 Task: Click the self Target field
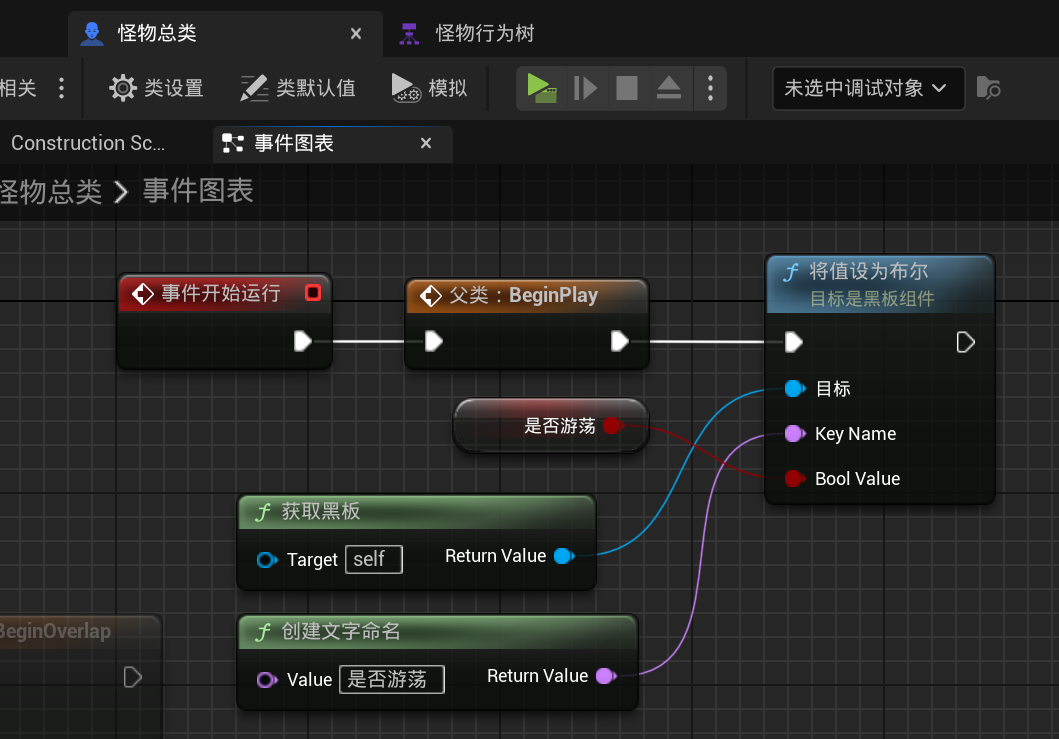tap(373, 559)
